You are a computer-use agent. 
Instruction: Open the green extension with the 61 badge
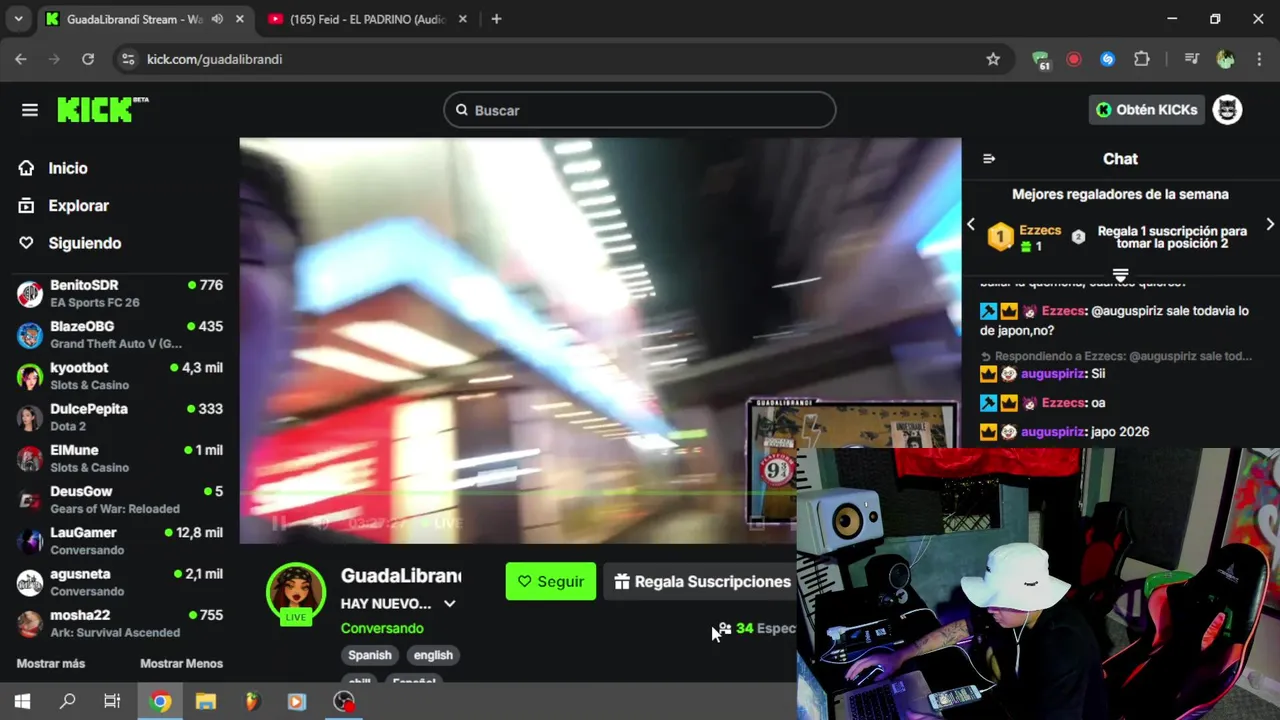click(x=1041, y=60)
